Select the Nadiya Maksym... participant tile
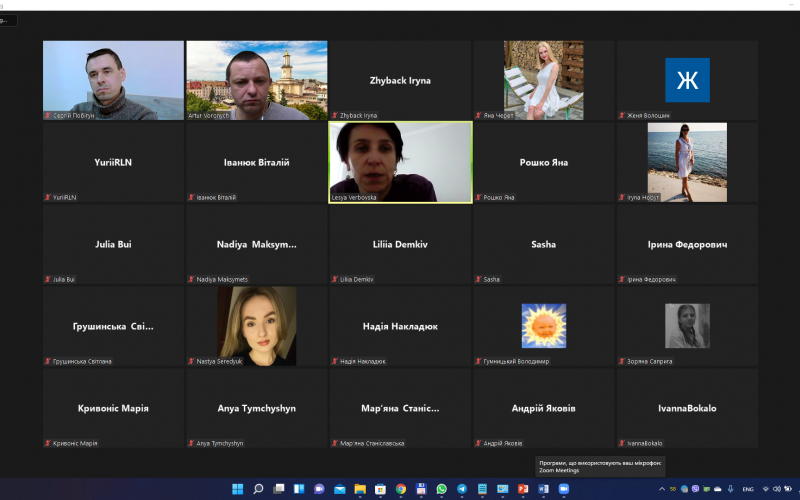The height and width of the screenshot is (500, 800). (x=257, y=244)
